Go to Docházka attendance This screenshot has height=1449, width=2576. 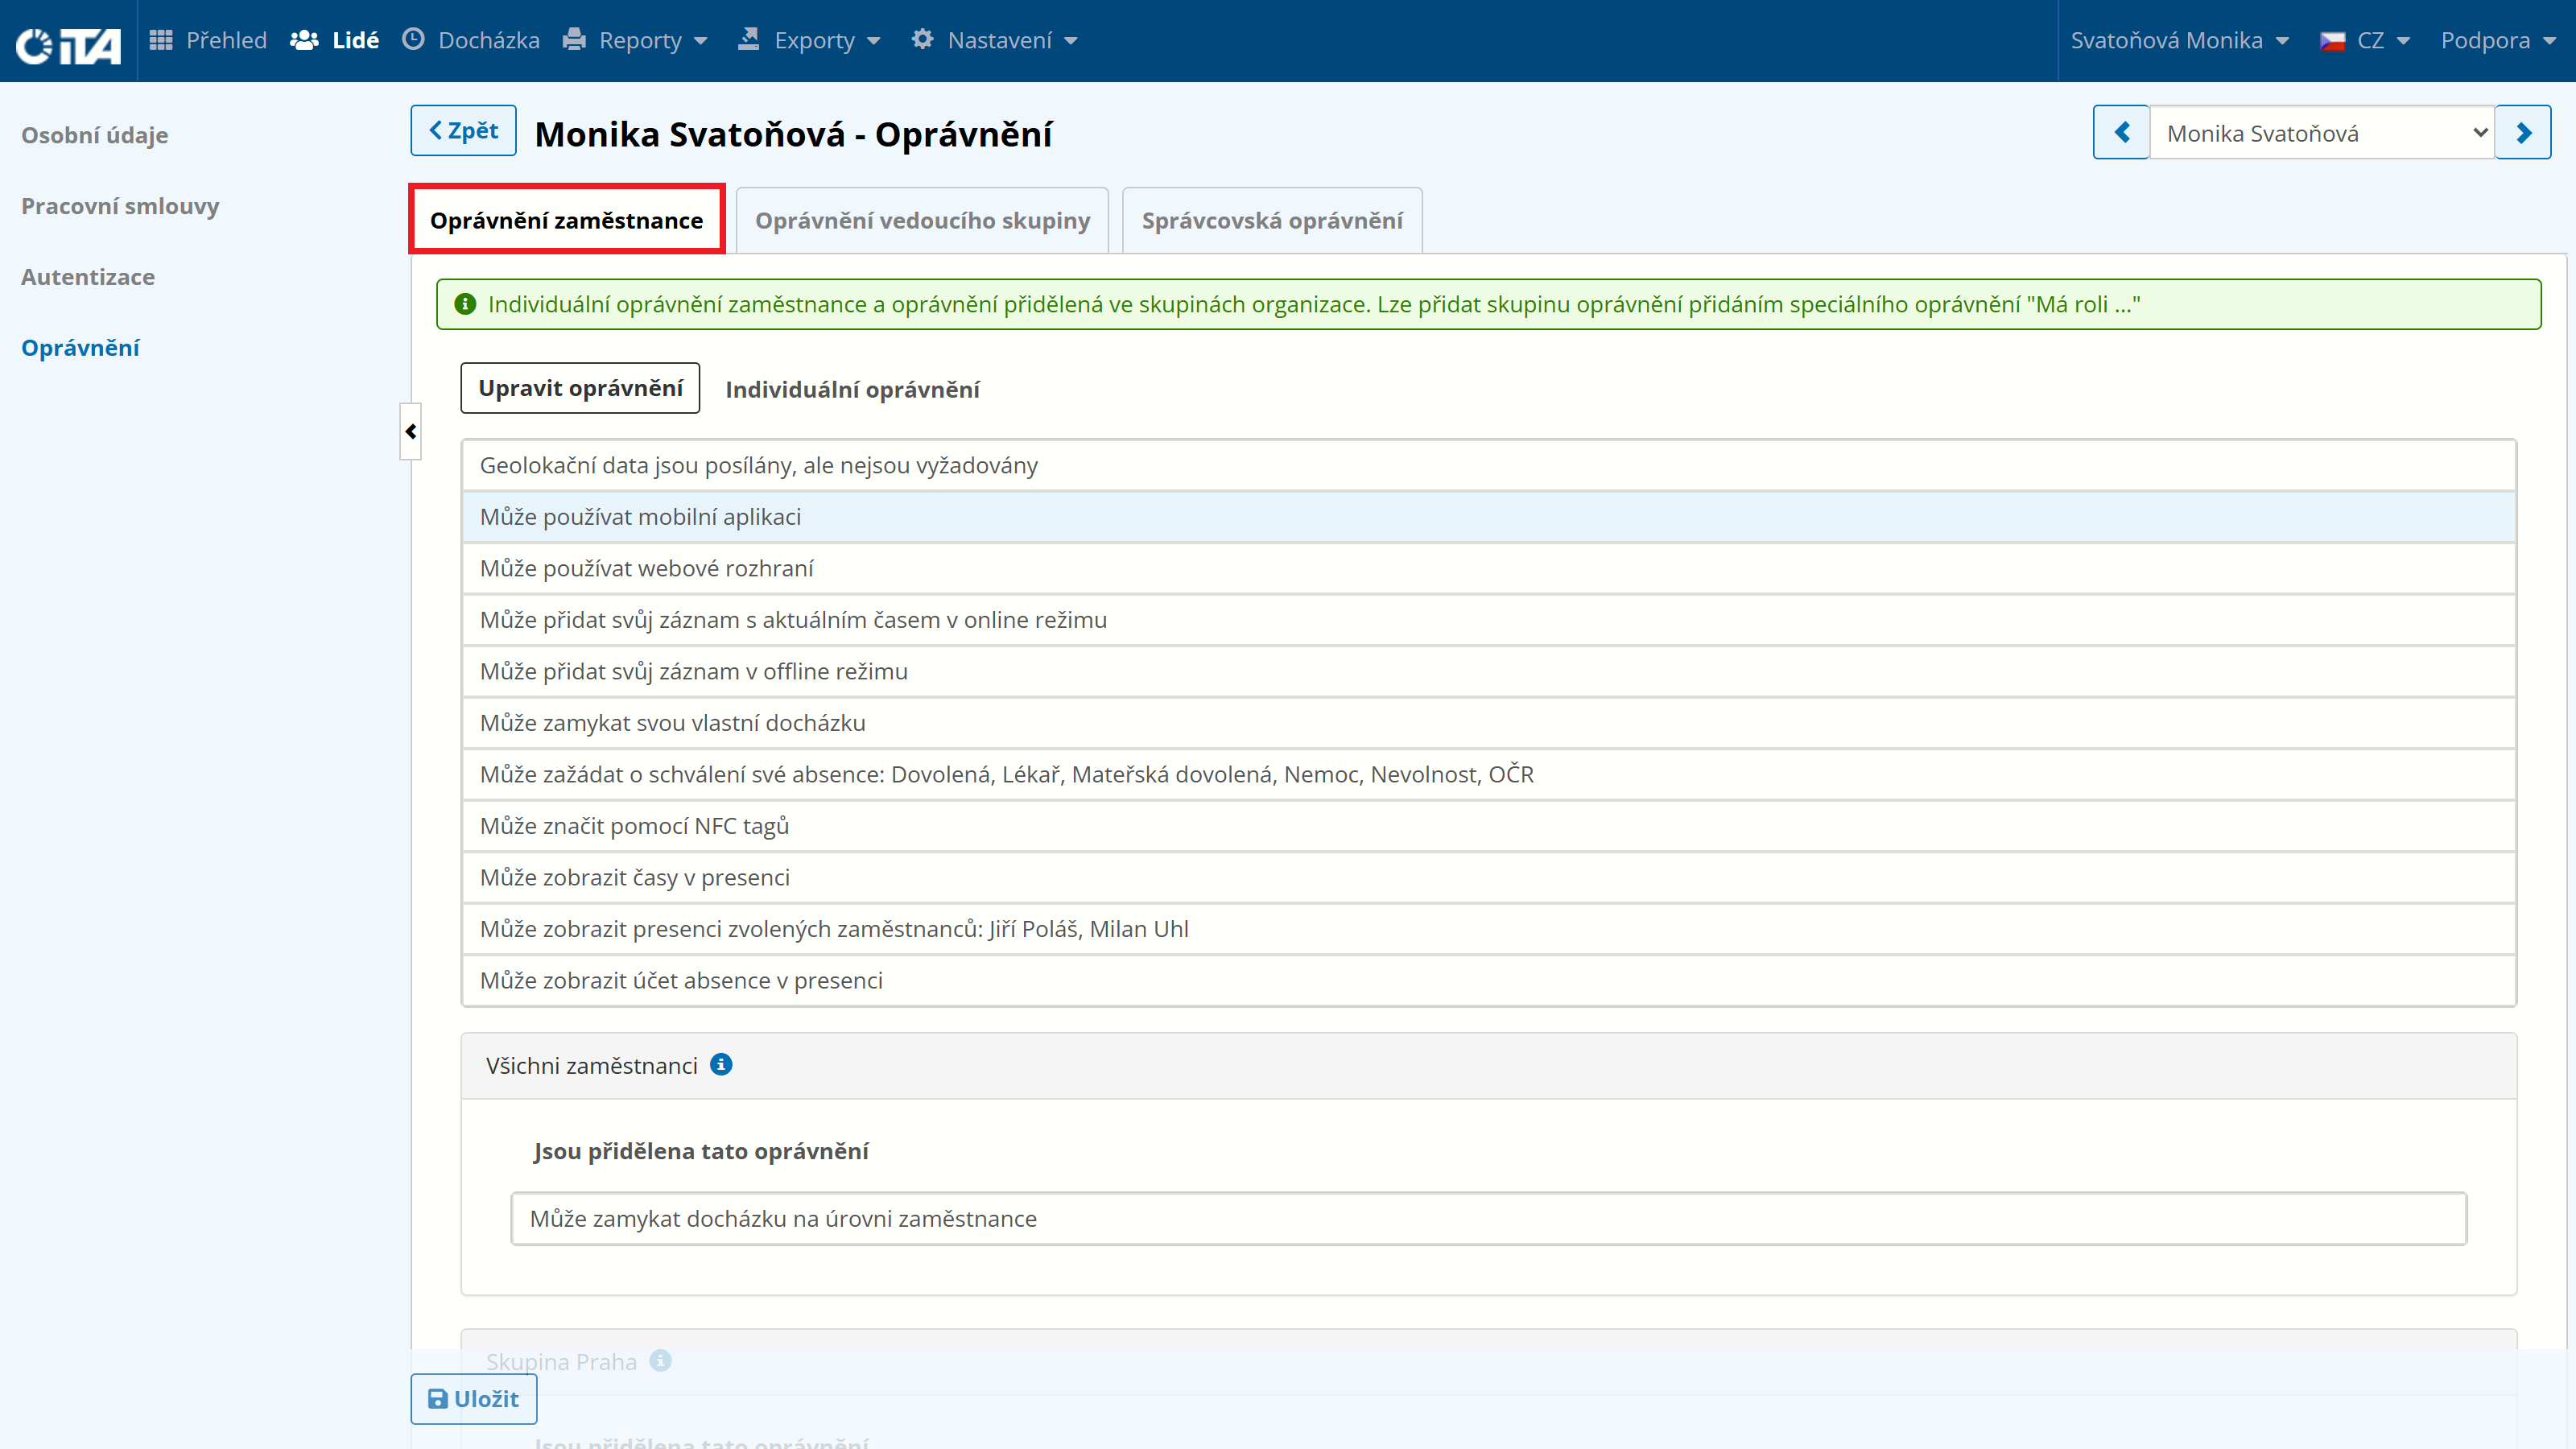(470, 40)
